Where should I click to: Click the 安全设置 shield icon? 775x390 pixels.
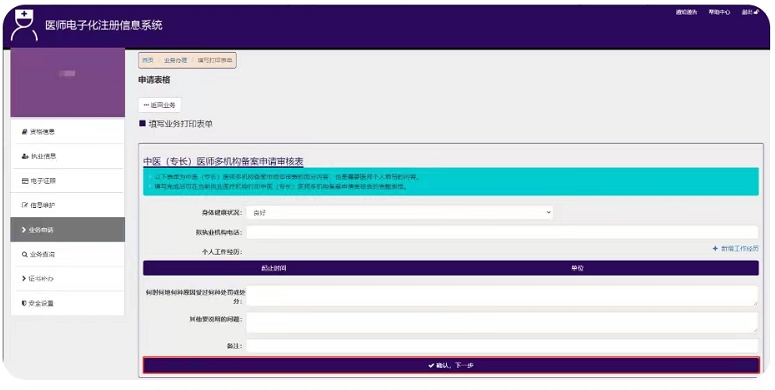(24, 303)
